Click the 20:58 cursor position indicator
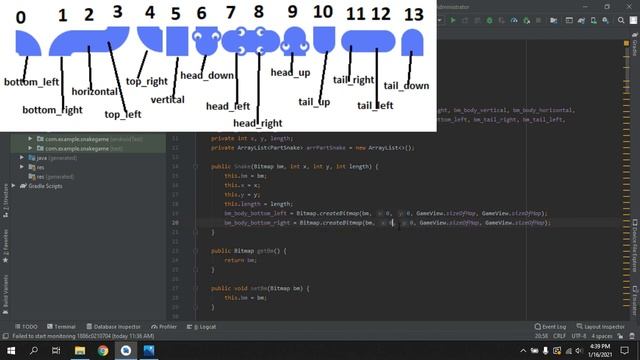This screenshot has width=640, height=360. pyautogui.click(x=541, y=336)
